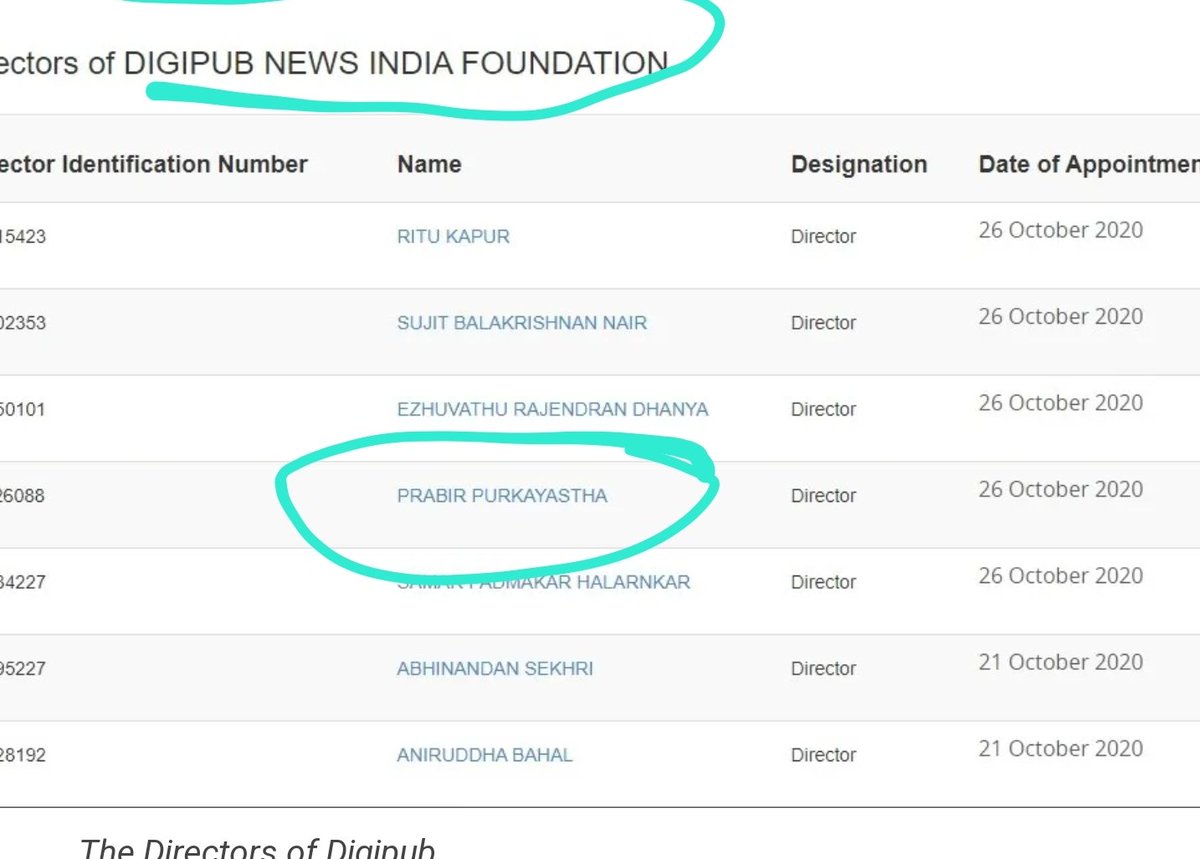Viewport: 1200px width, 859px height.
Task: Click the DIN ending 15423
Action: coord(23,237)
